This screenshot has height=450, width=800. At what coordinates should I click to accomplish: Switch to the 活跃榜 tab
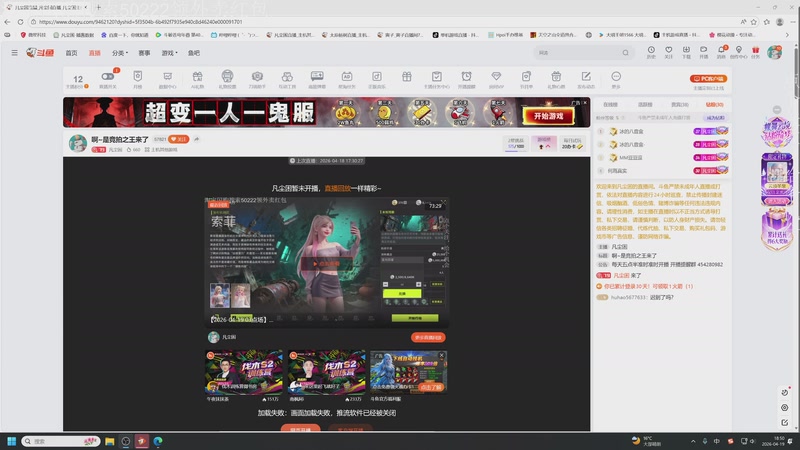645,105
